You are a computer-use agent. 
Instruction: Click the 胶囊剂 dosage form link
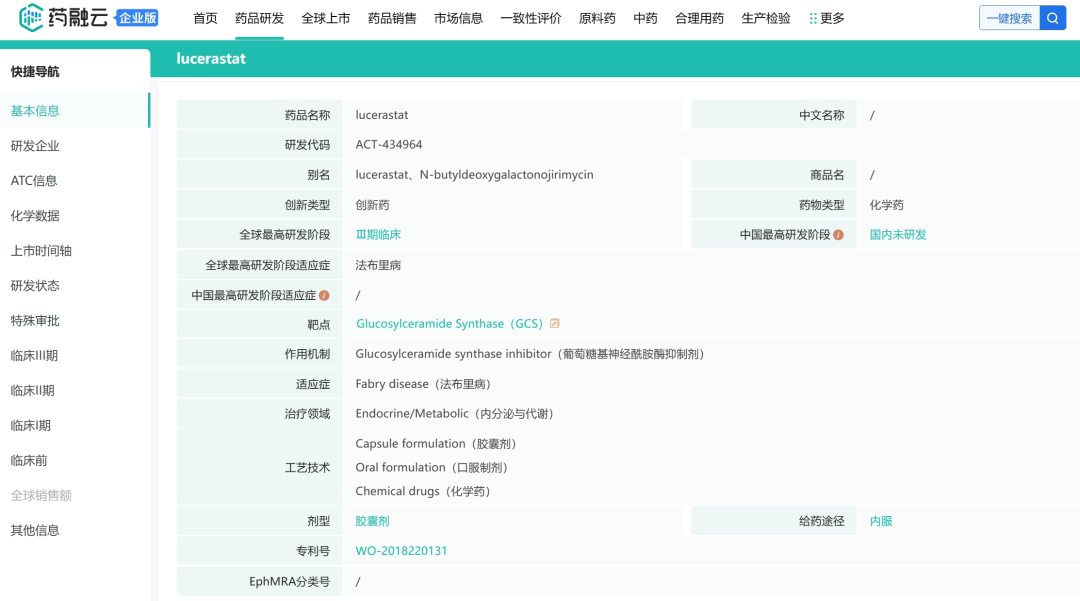tap(372, 521)
